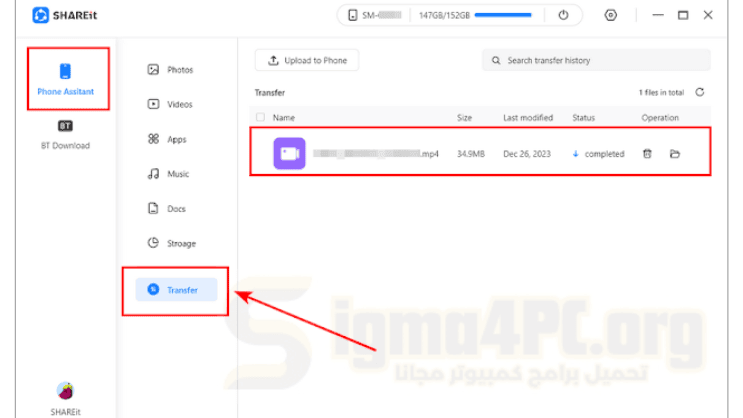Open the Apps category
This screenshot has width=743, height=418.
pos(167,139)
